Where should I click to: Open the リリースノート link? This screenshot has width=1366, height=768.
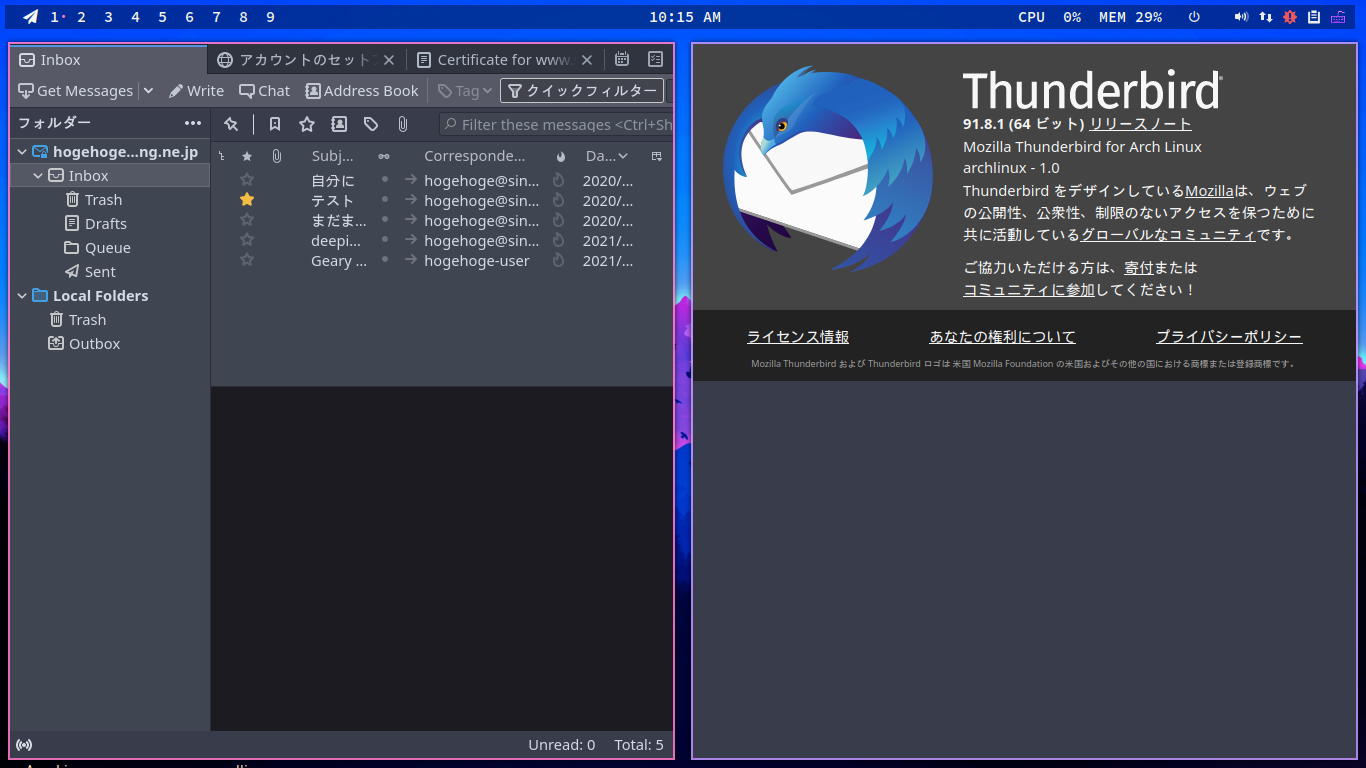tap(1140, 124)
